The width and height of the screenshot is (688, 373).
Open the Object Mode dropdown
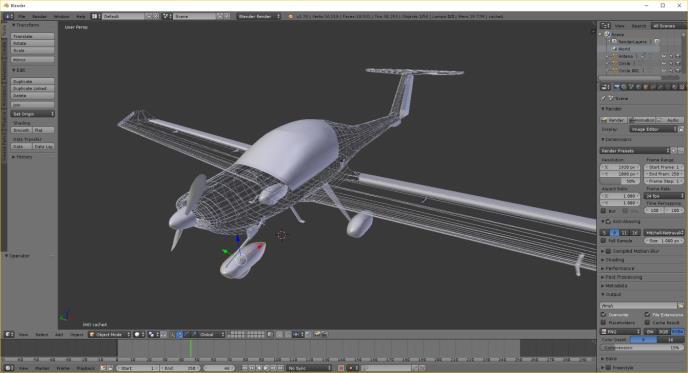click(x=109, y=334)
